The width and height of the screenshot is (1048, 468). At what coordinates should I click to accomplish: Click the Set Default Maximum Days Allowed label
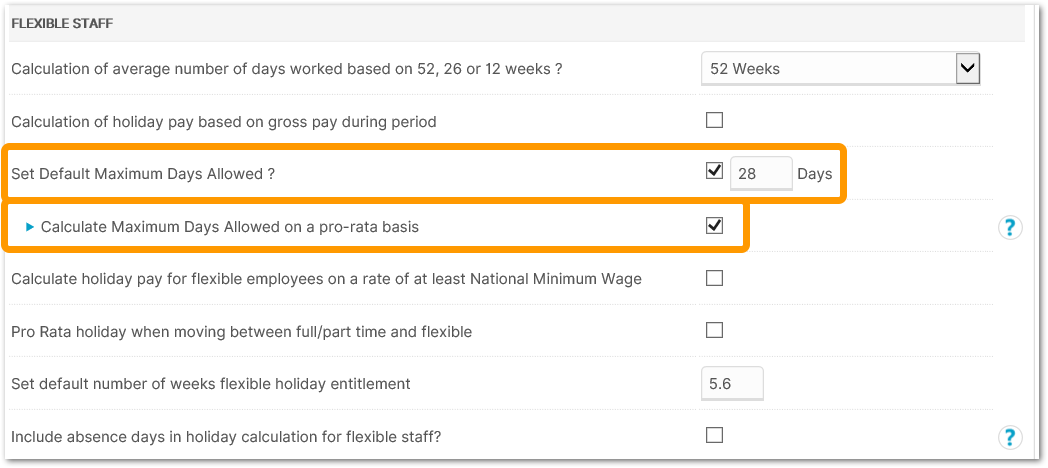point(143,174)
